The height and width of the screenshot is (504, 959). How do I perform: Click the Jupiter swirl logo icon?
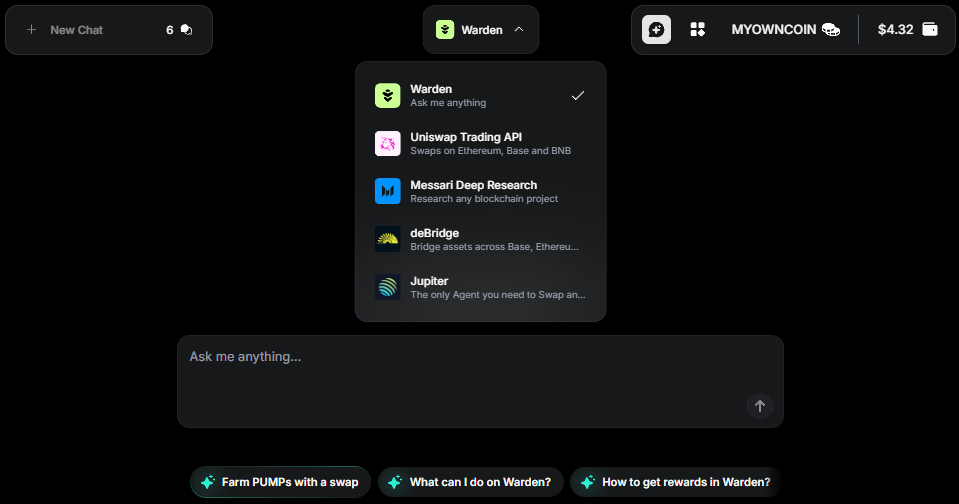pos(388,287)
